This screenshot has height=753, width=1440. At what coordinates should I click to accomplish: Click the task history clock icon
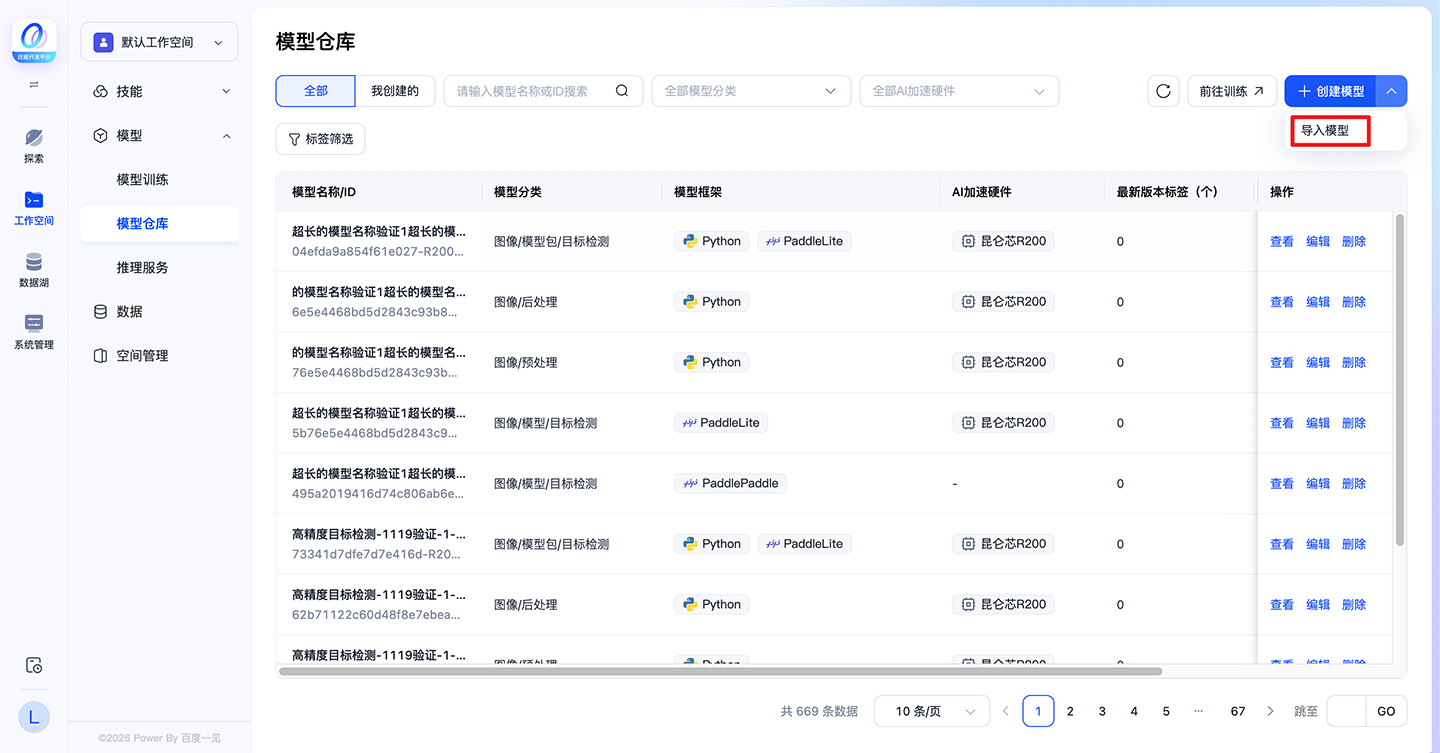pos(34,665)
